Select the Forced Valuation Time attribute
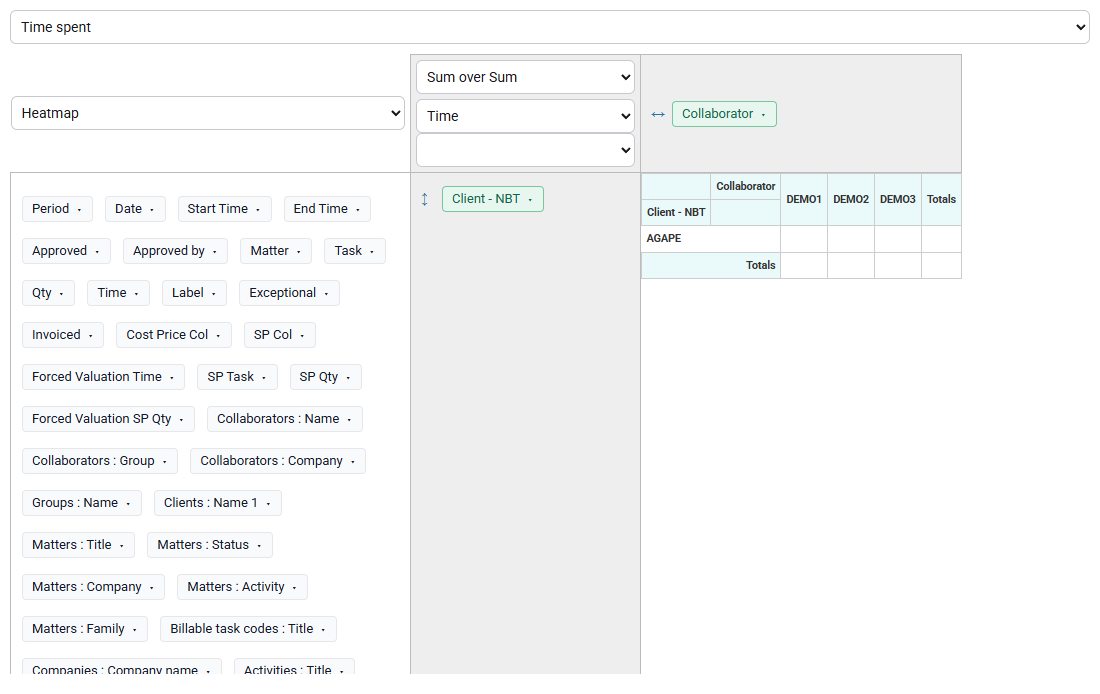1100x694 pixels. pos(103,377)
